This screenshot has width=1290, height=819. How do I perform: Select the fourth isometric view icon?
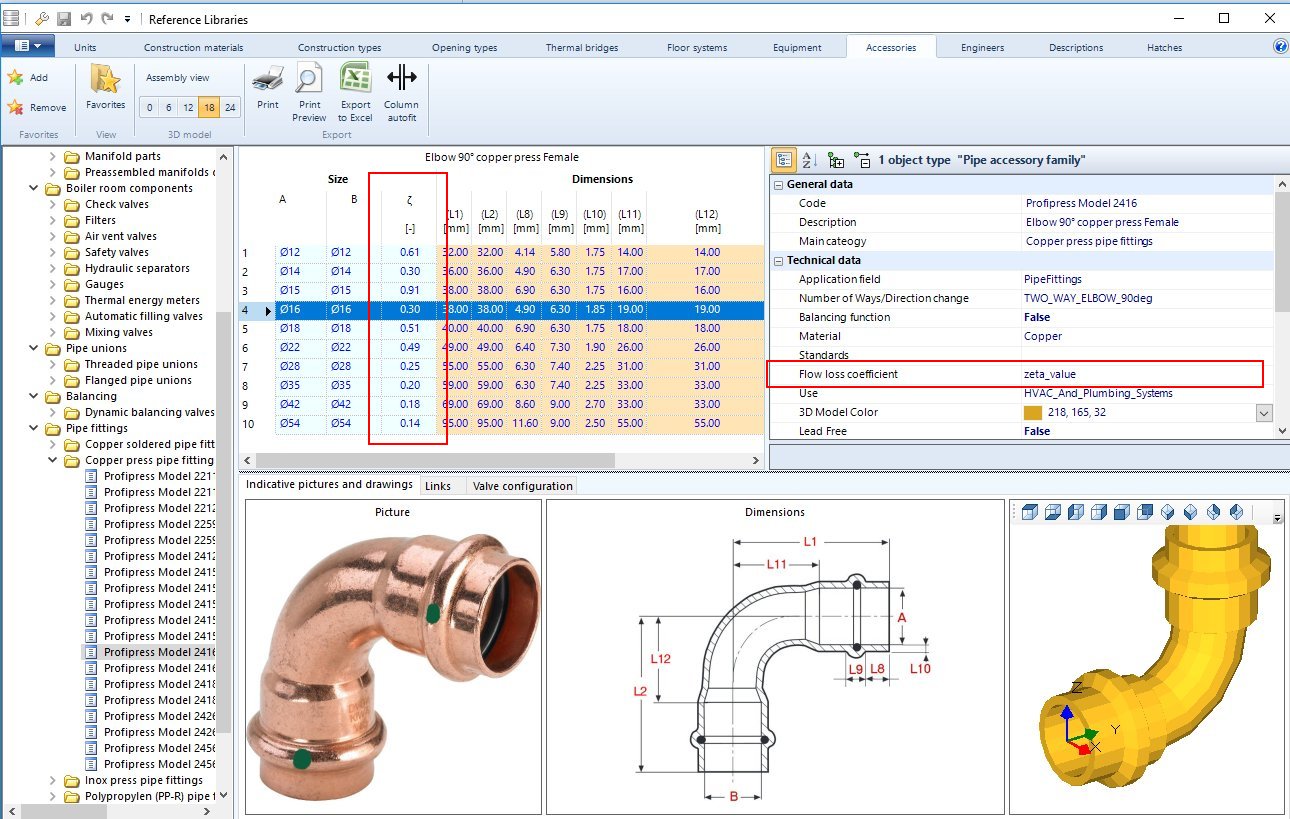pyautogui.click(x=1237, y=512)
